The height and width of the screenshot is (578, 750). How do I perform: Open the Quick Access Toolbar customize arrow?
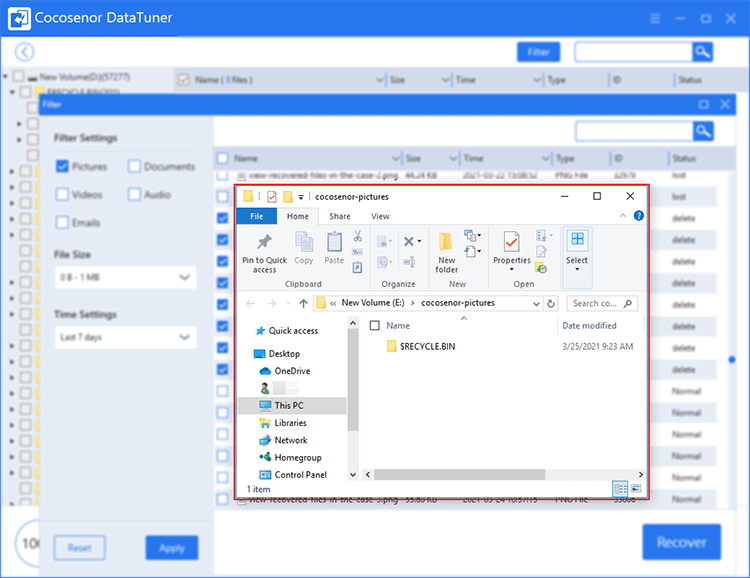coord(301,197)
